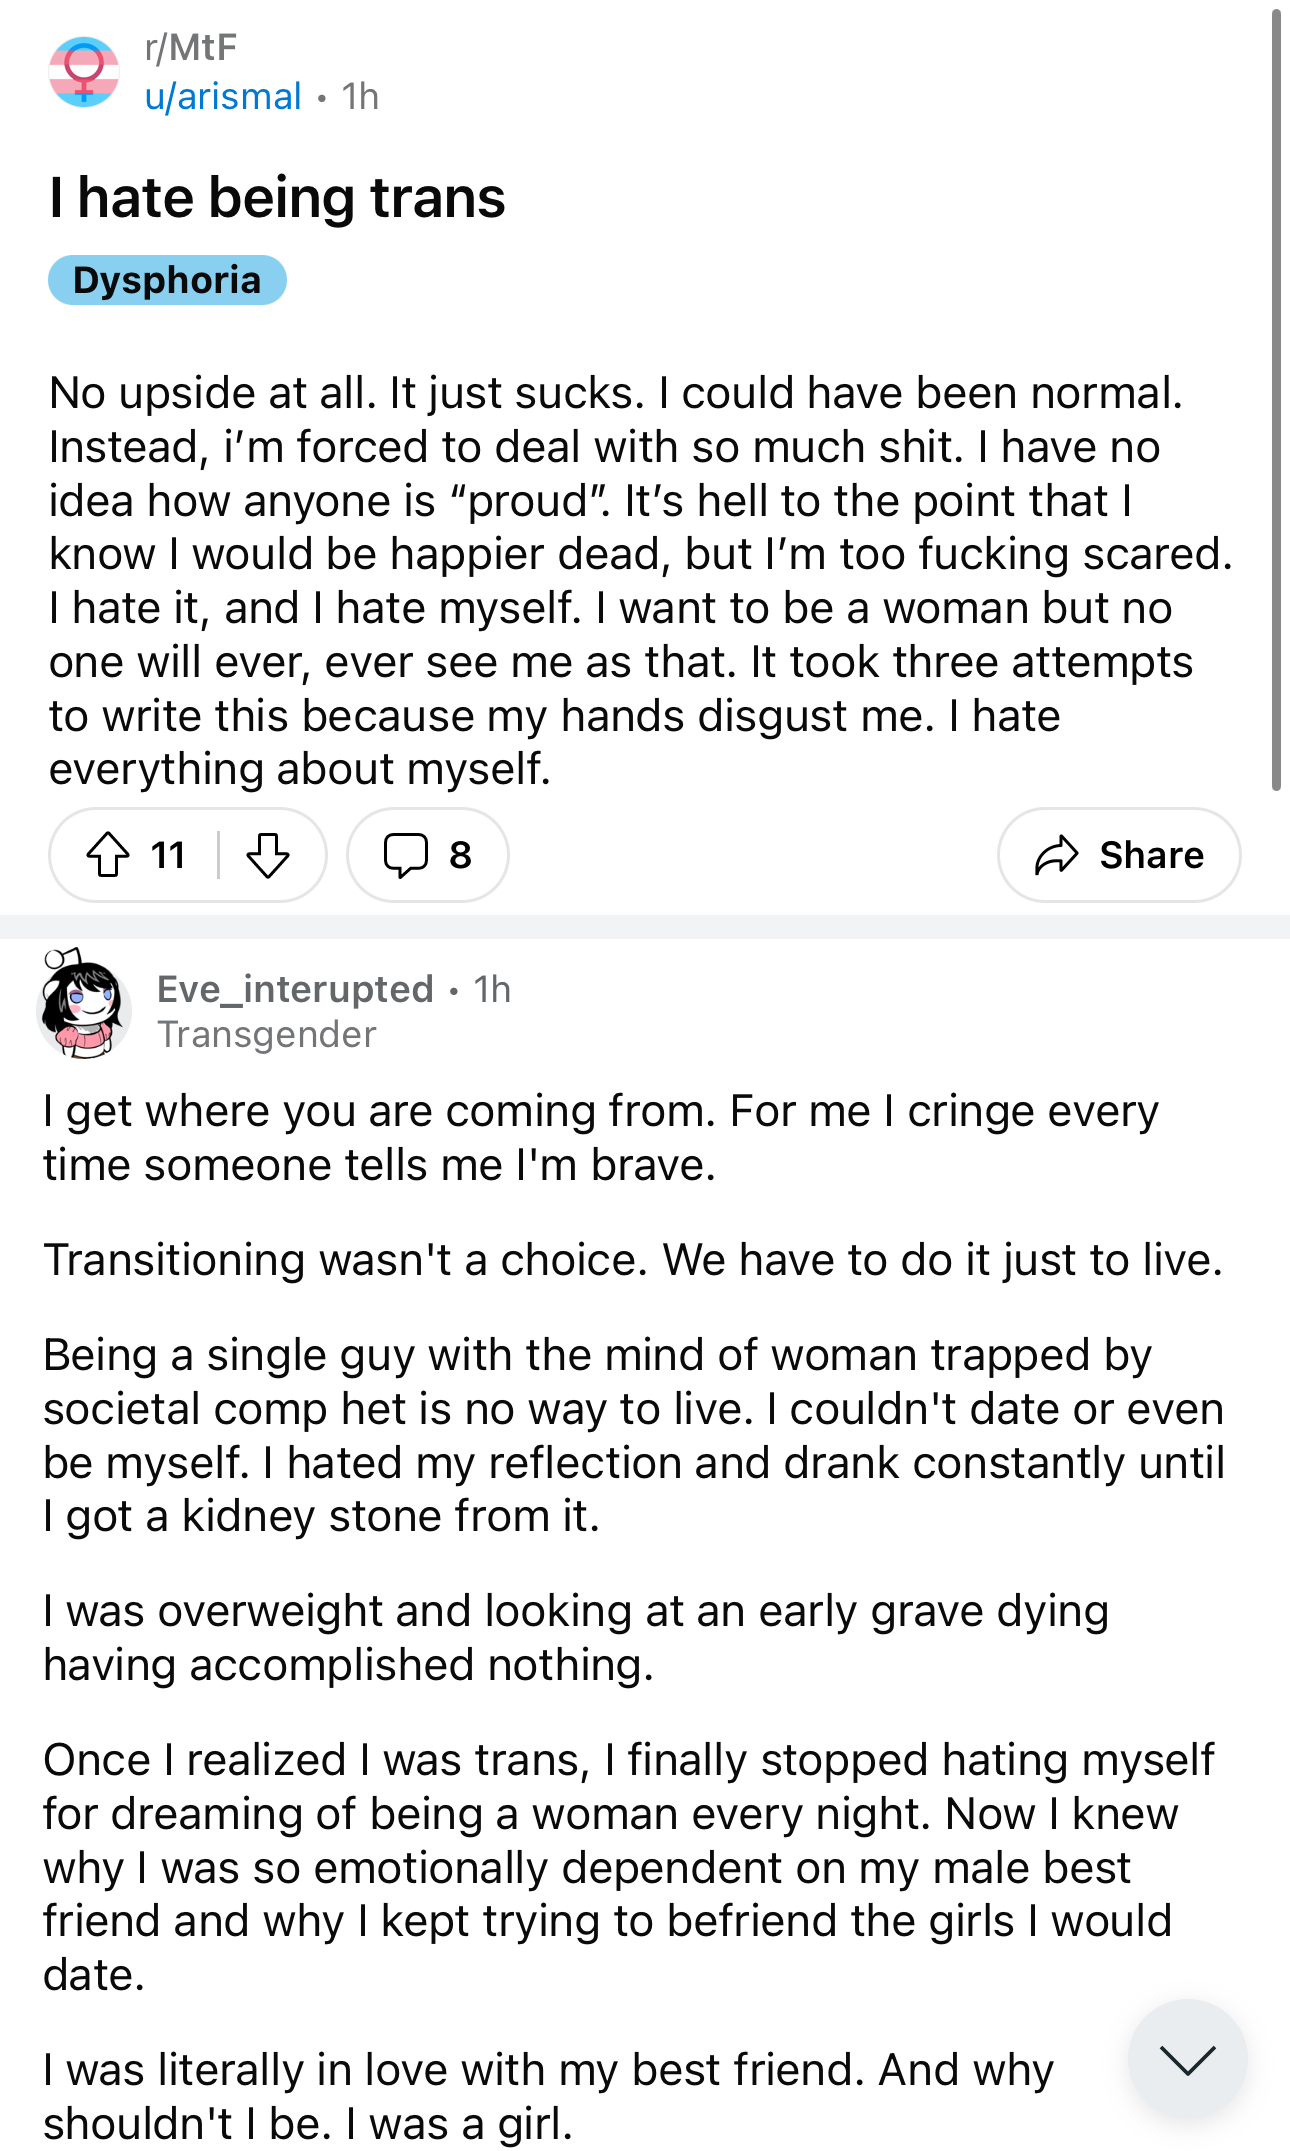Click the post's 1h timestamp

(x=360, y=96)
